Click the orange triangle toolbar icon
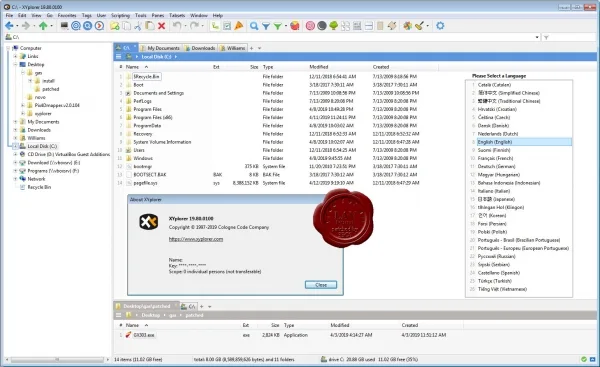Viewport: 600px width, 367px height. coord(239,26)
